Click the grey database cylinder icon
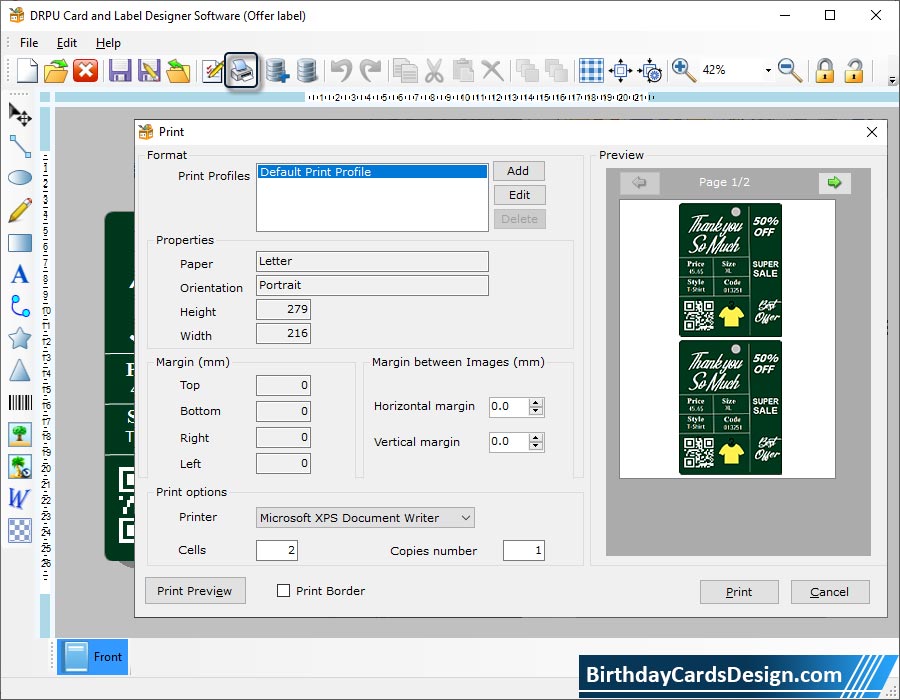 pyautogui.click(x=307, y=71)
